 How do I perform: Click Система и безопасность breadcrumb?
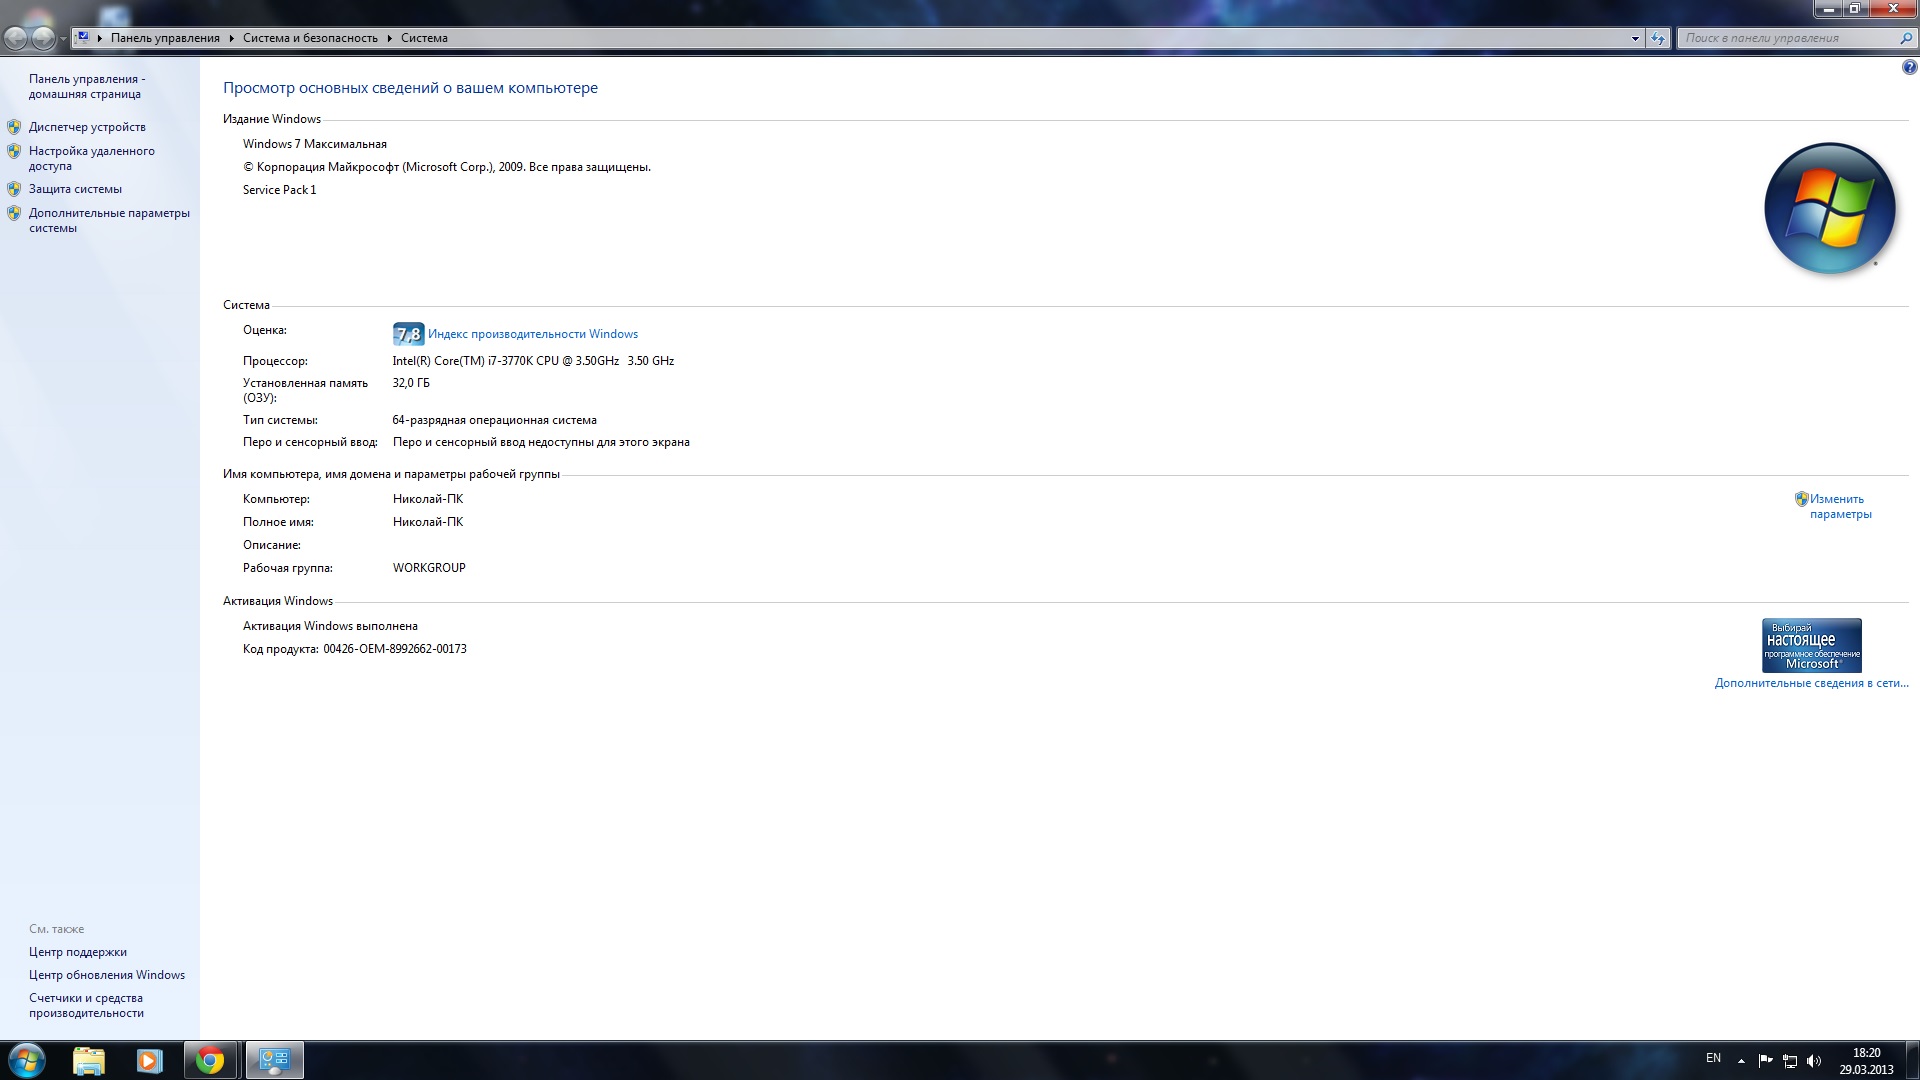pyautogui.click(x=310, y=38)
